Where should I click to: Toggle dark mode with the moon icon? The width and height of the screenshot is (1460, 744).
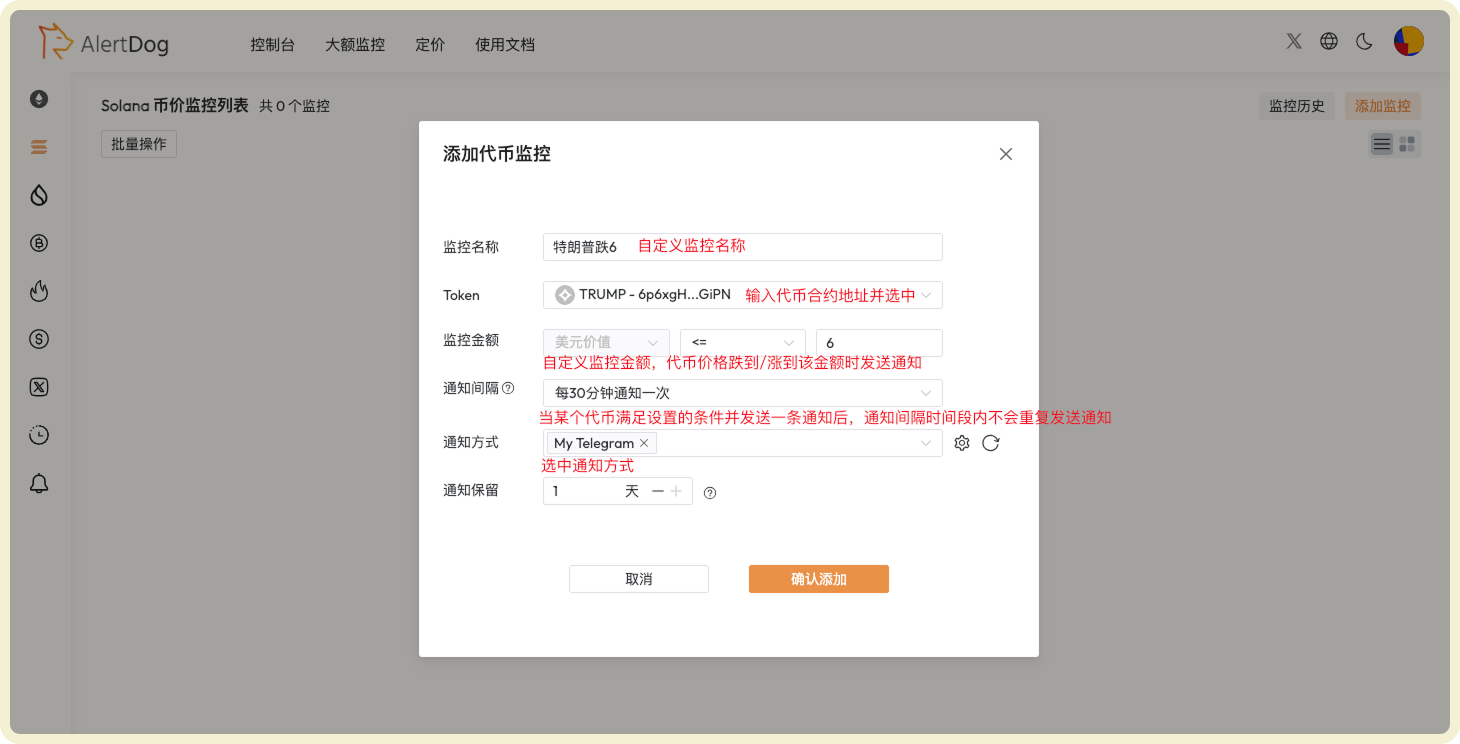[x=1364, y=41]
